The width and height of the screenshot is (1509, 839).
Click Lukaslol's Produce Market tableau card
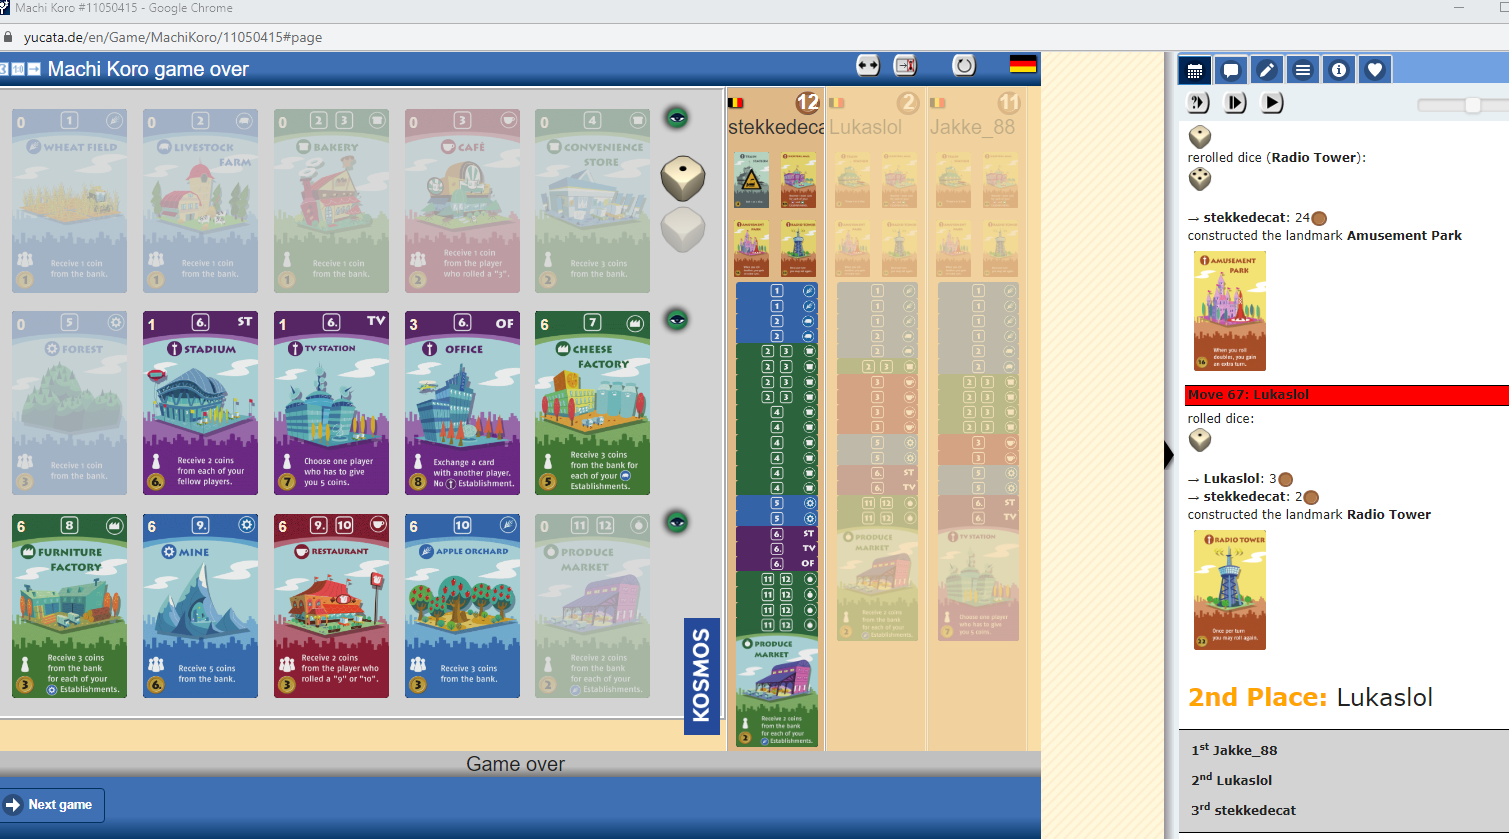(x=877, y=584)
